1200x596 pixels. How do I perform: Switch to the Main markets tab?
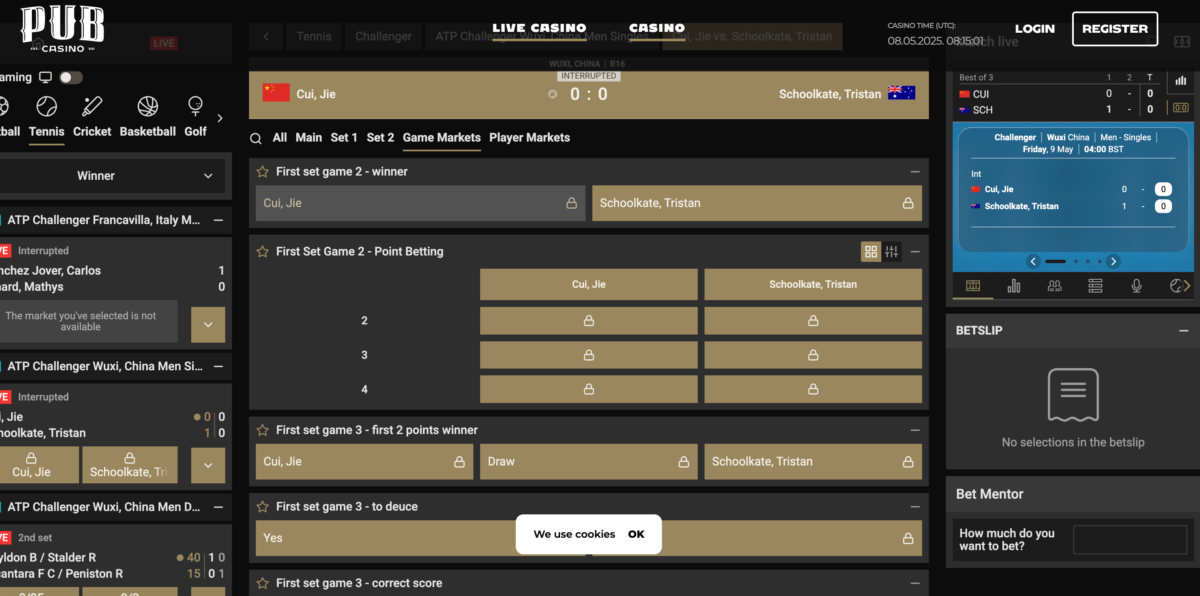[x=309, y=138]
